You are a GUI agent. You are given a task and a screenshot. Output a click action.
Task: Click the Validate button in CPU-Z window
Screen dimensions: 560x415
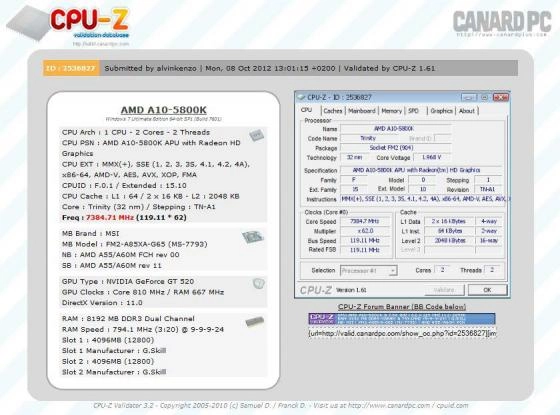(x=444, y=290)
